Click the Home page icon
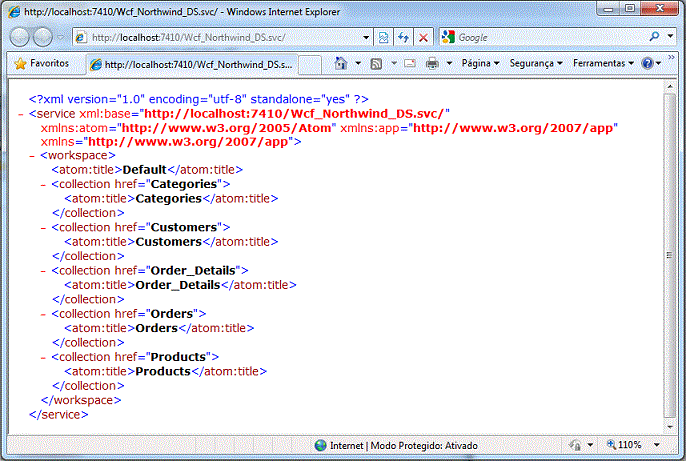Screen dimensions: 686x461 pos(341,64)
